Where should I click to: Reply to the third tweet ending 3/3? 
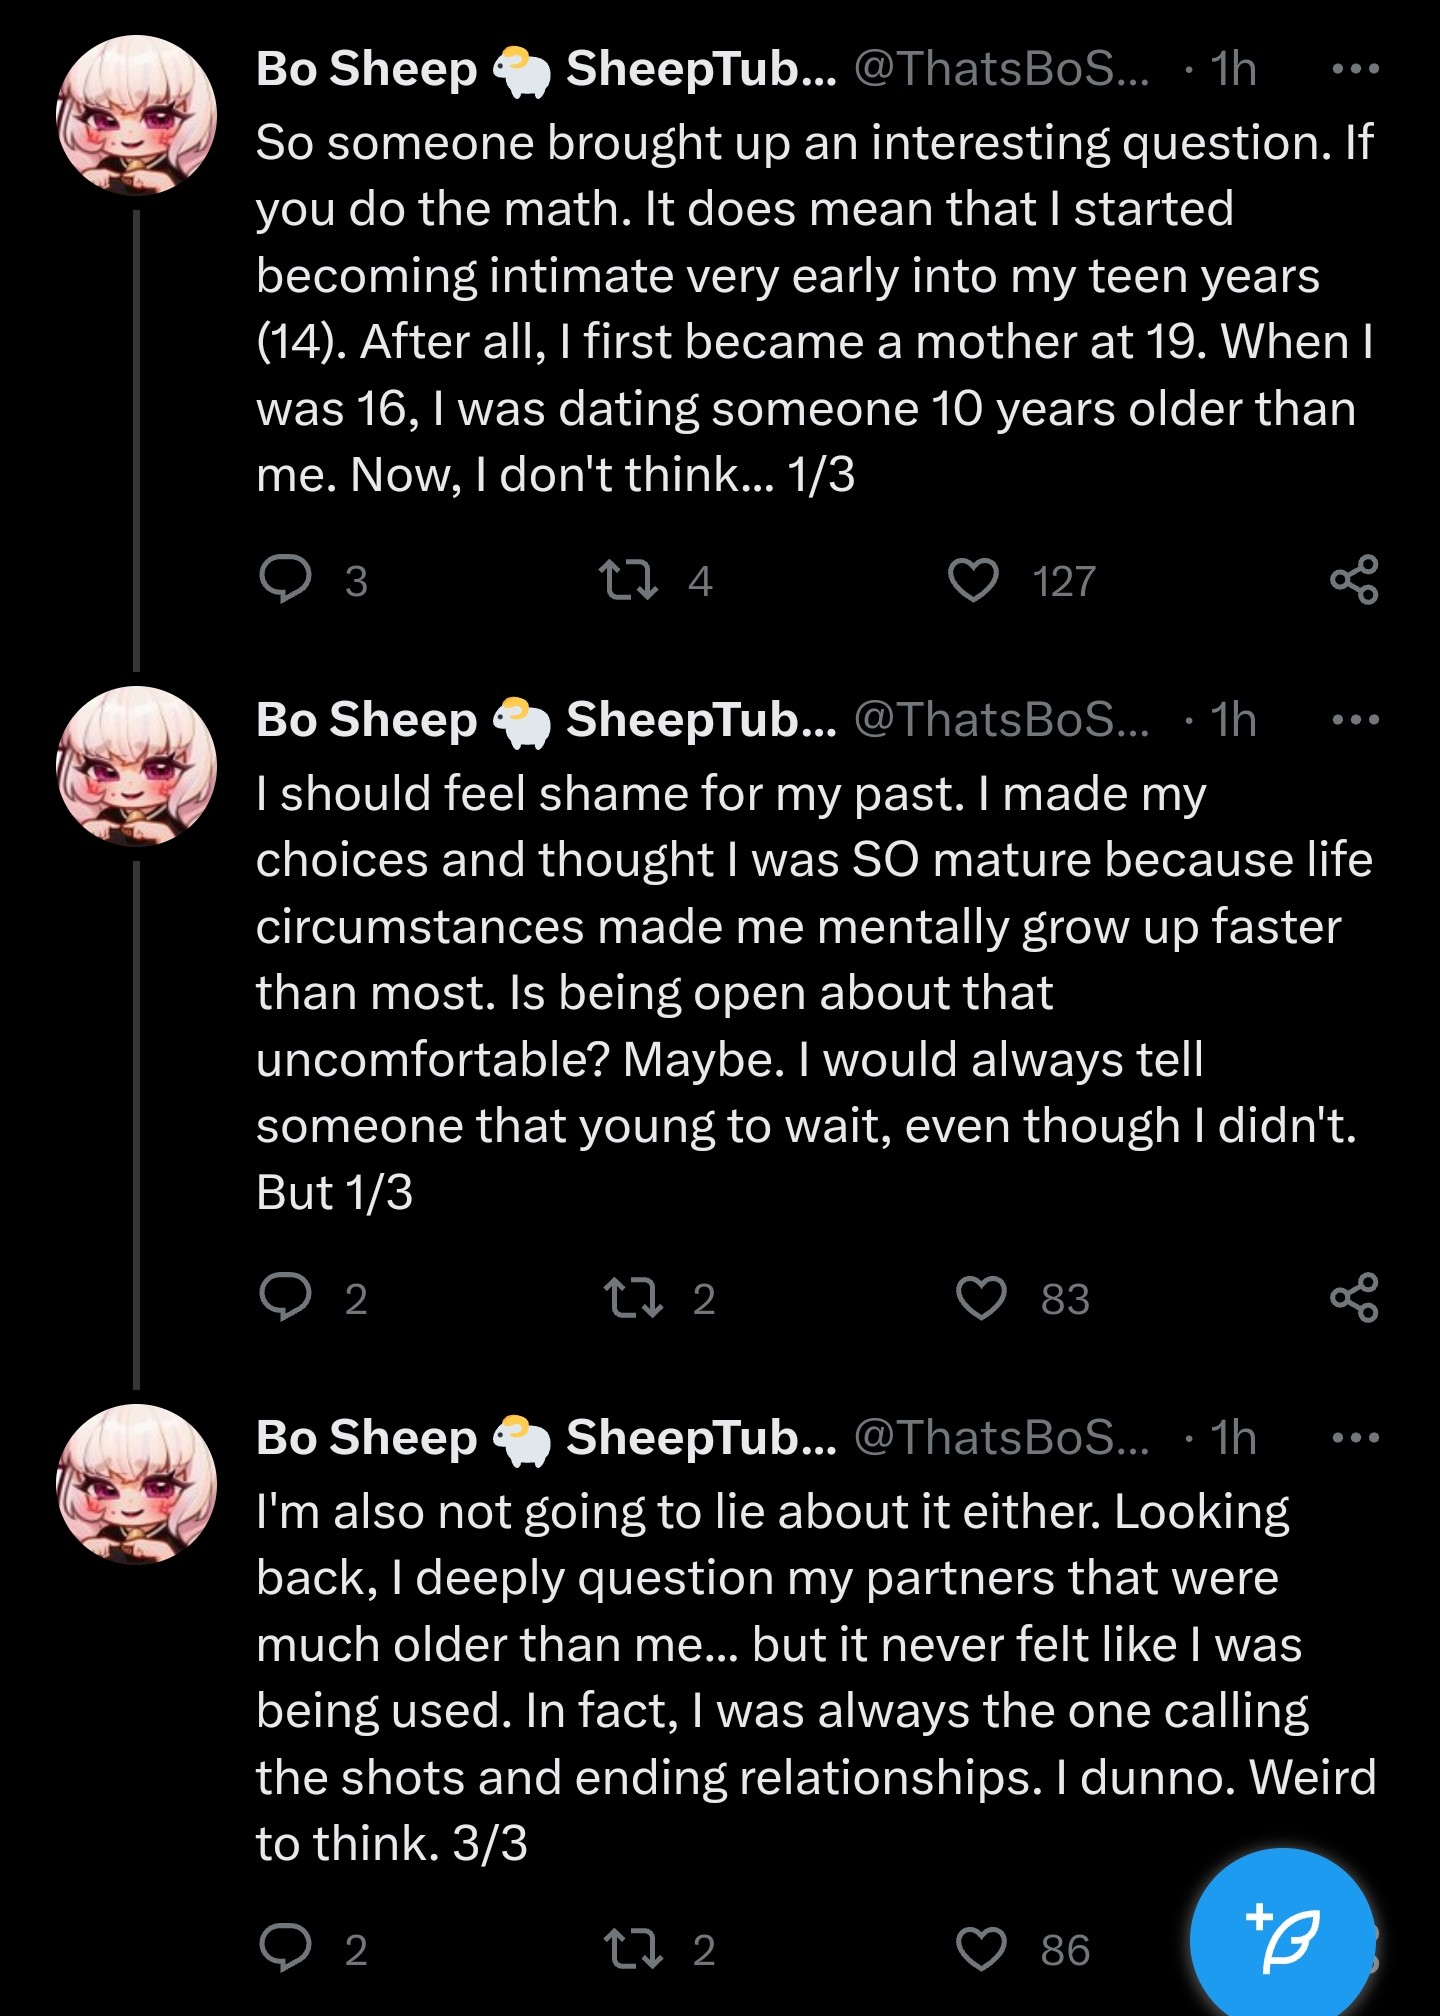pos(286,1948)
